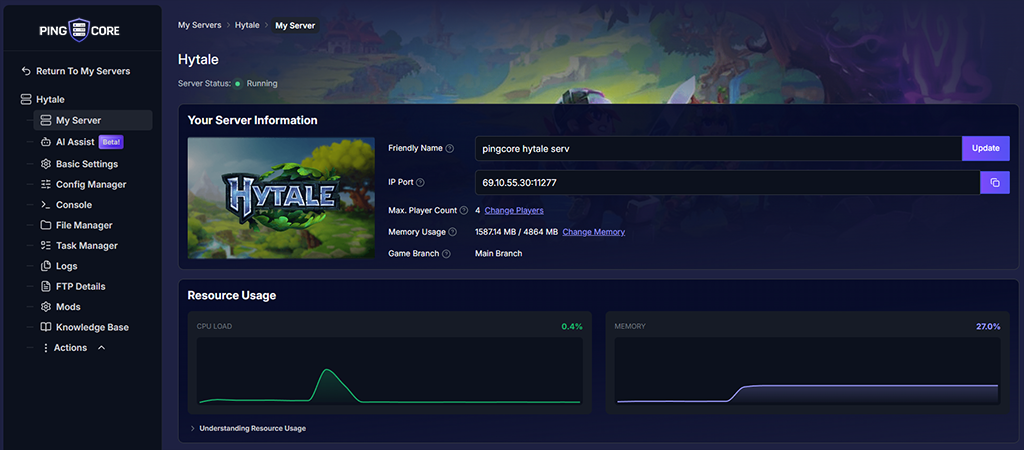Click the Change Memory link

click(594, 232)
